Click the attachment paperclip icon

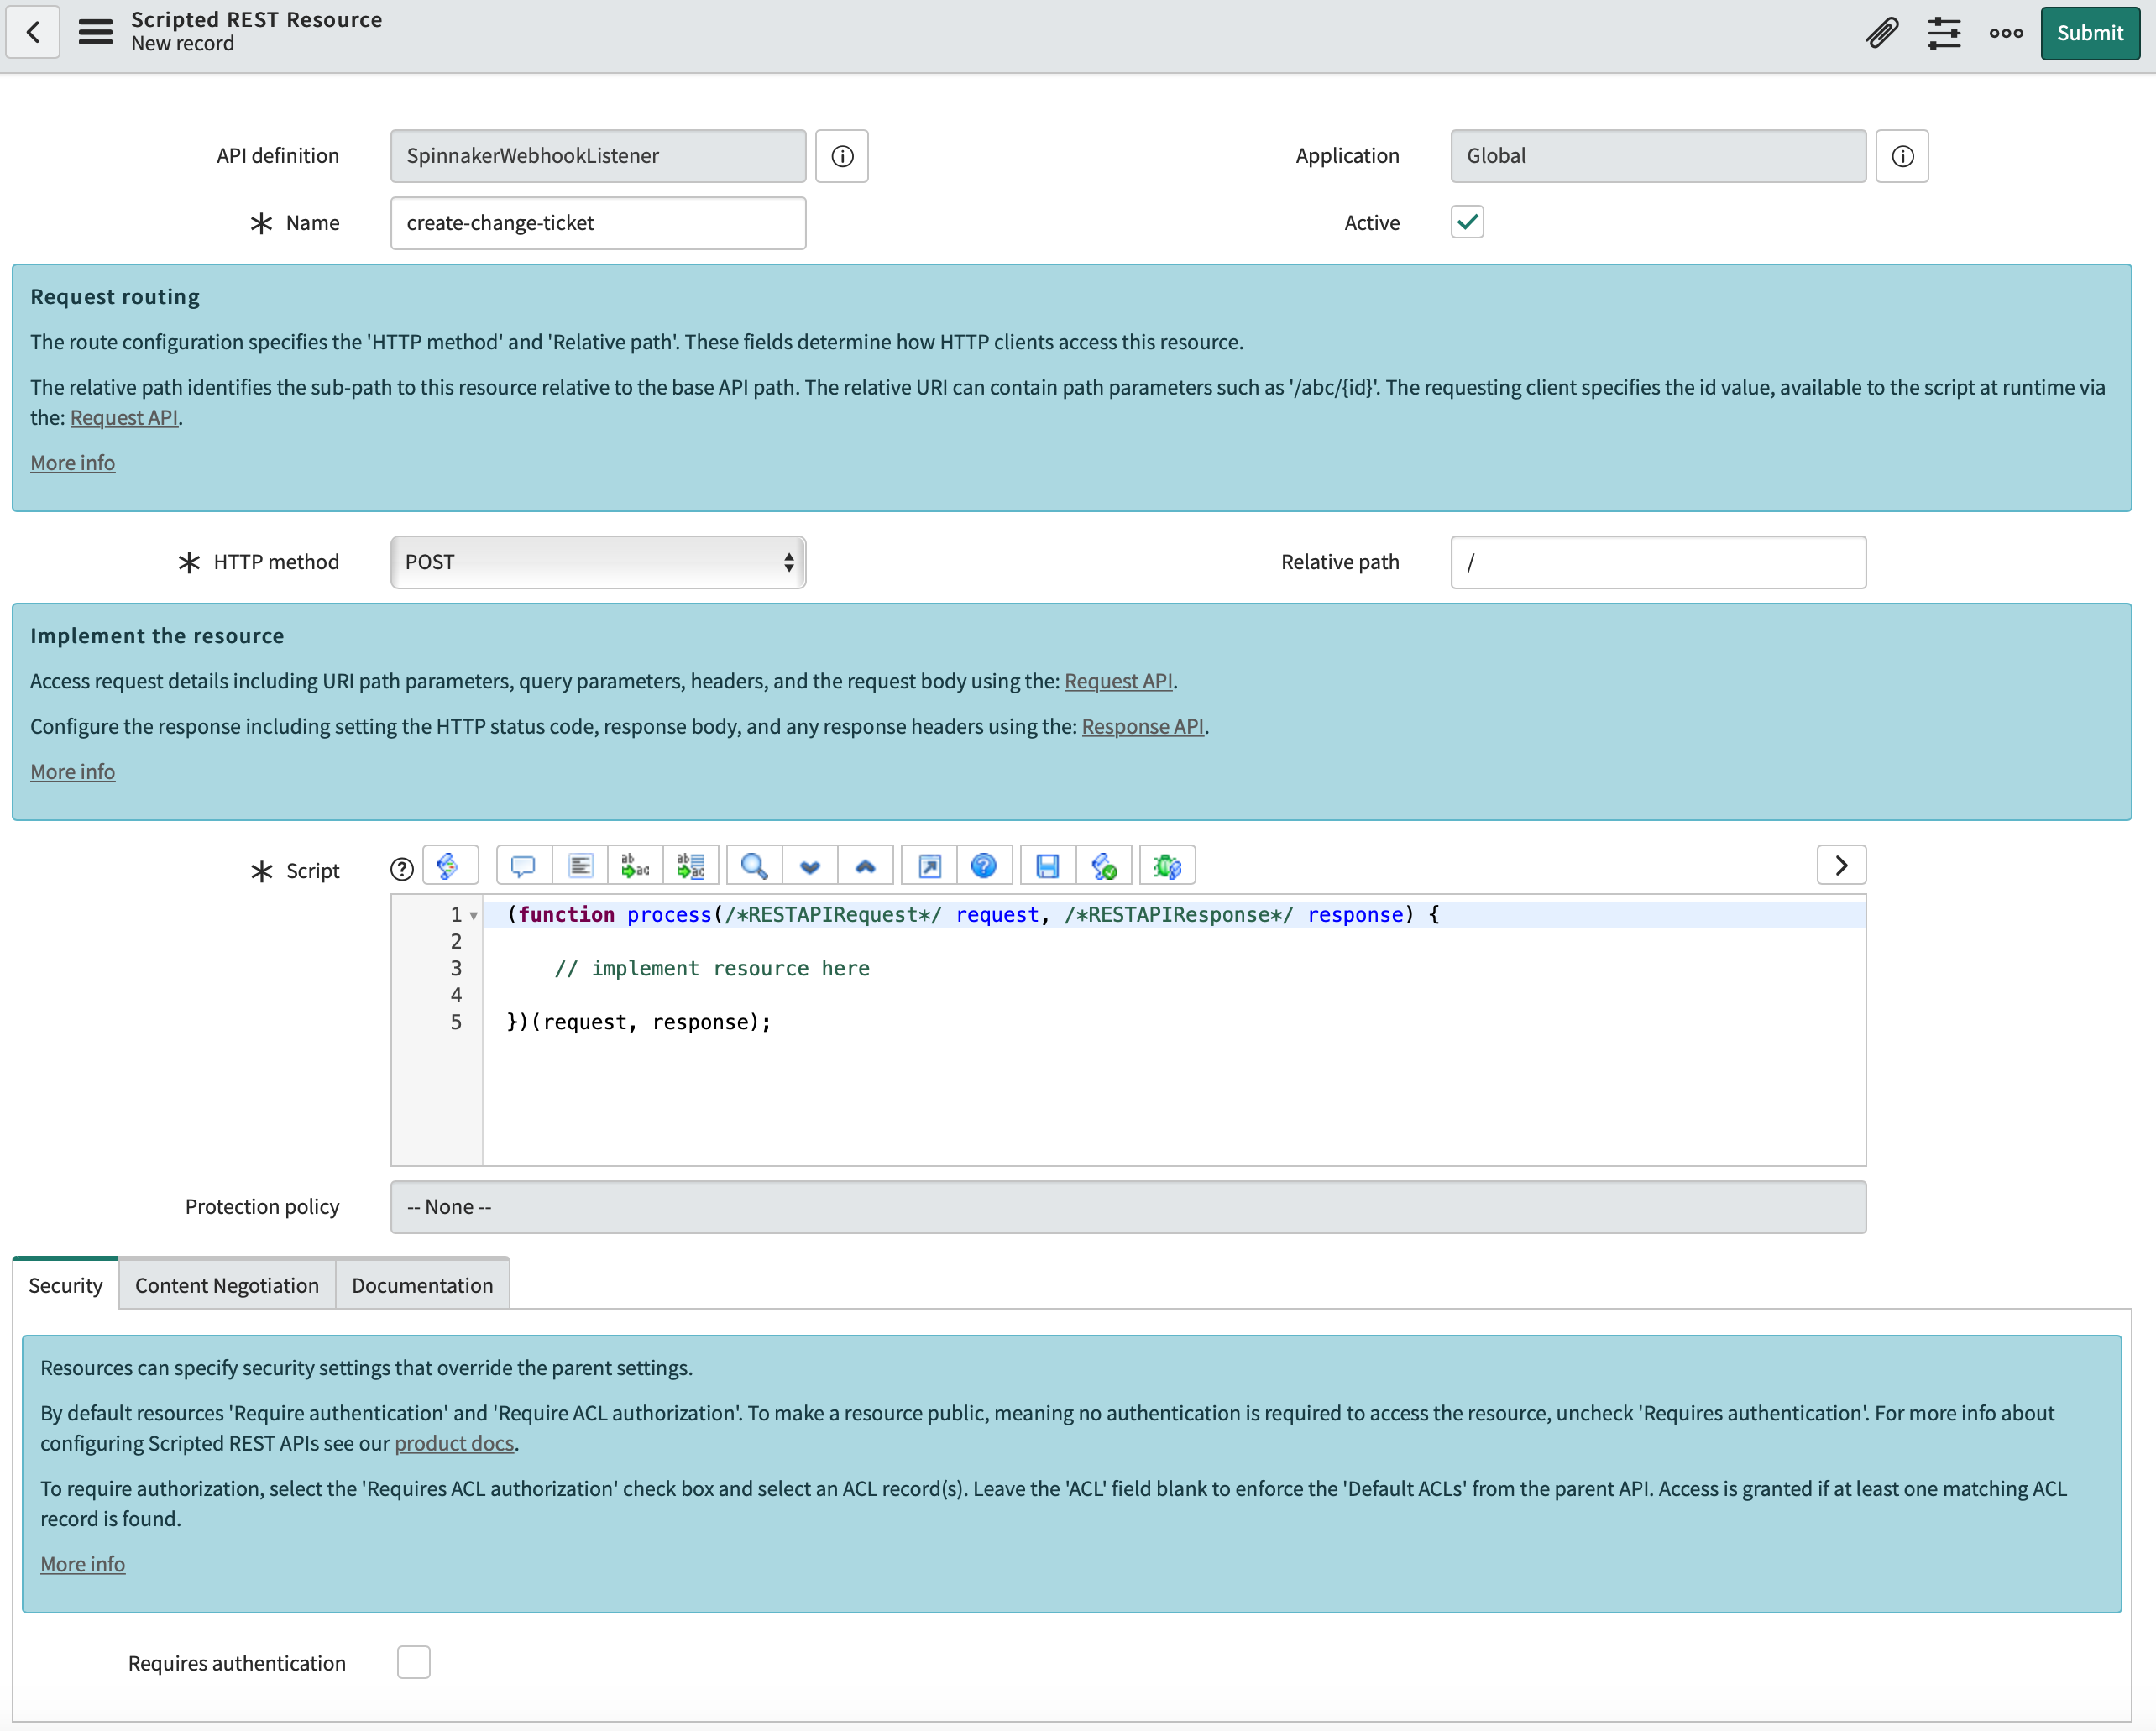(1881, 33)
